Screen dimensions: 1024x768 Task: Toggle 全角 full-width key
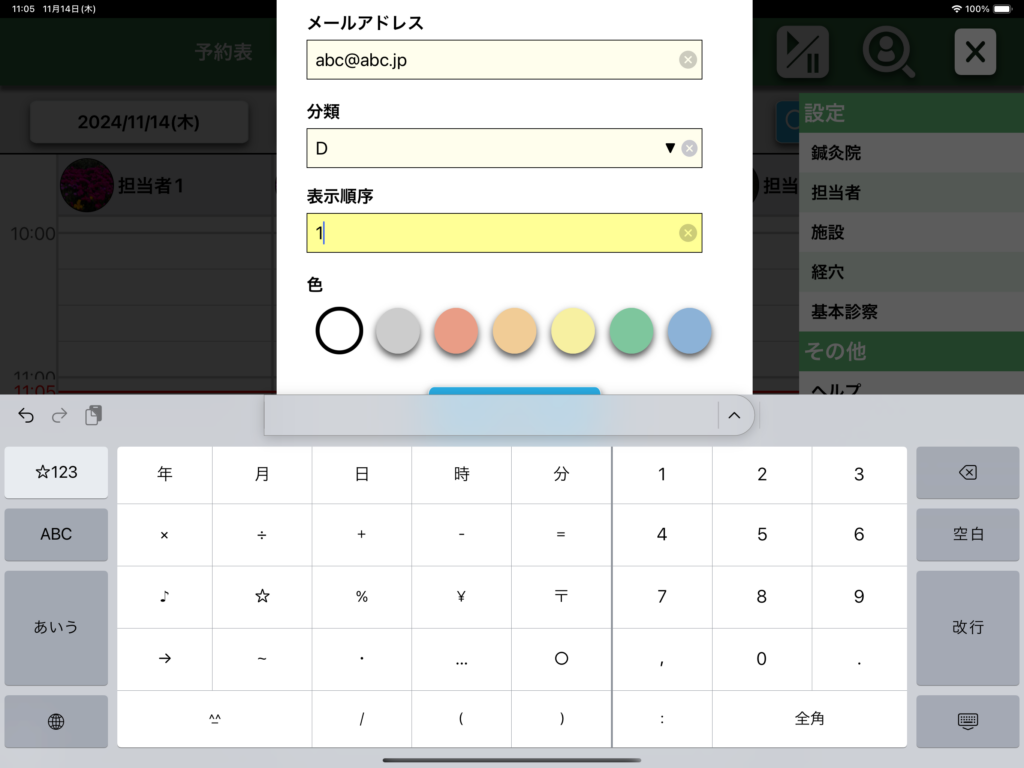point(809,718)
